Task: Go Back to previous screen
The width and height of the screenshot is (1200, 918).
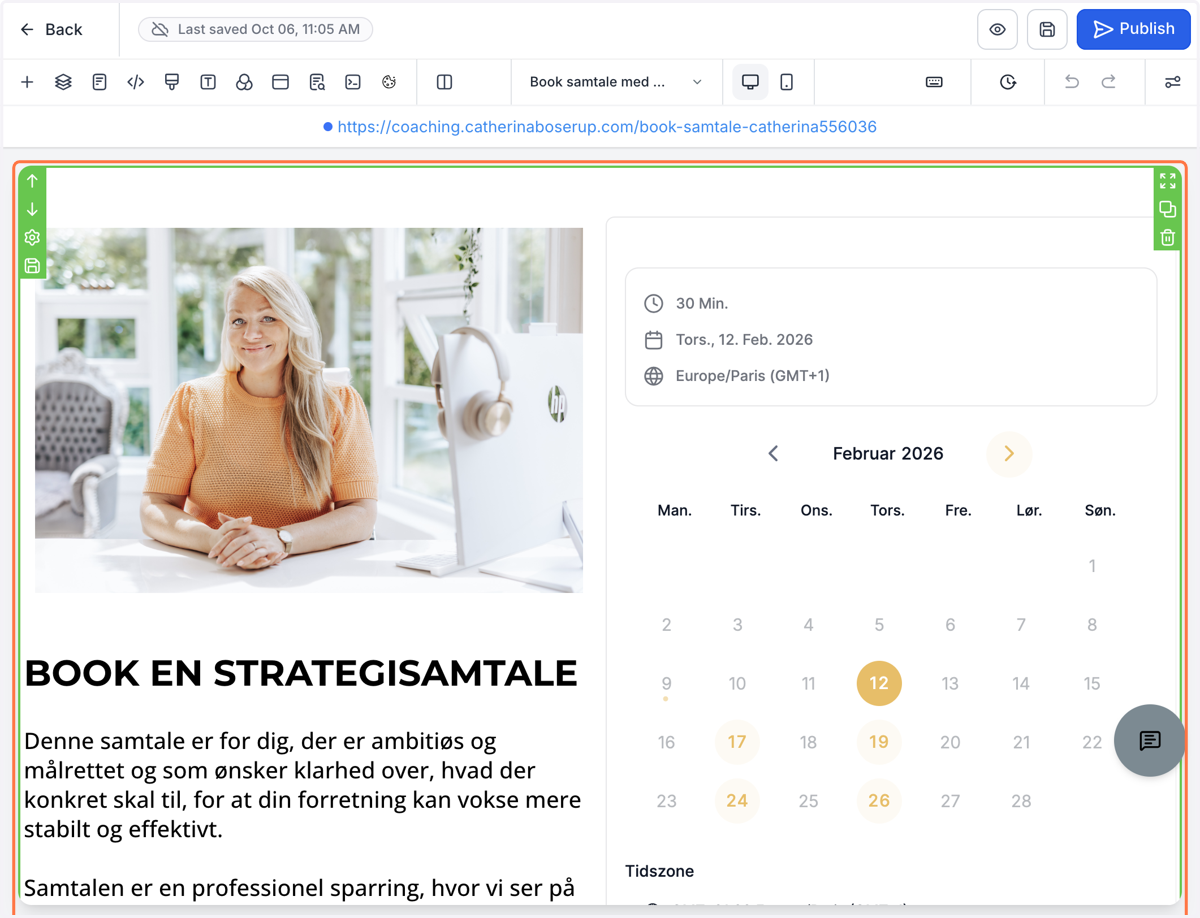Action: [51, 30]
